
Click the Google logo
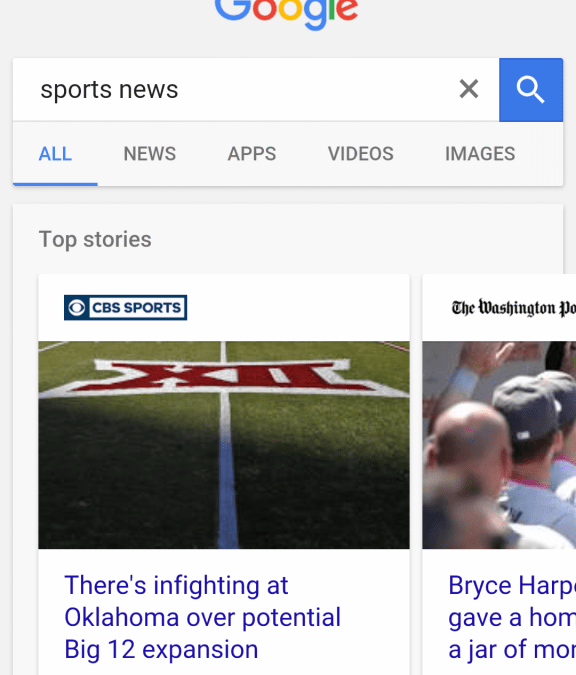click(286, 12)
